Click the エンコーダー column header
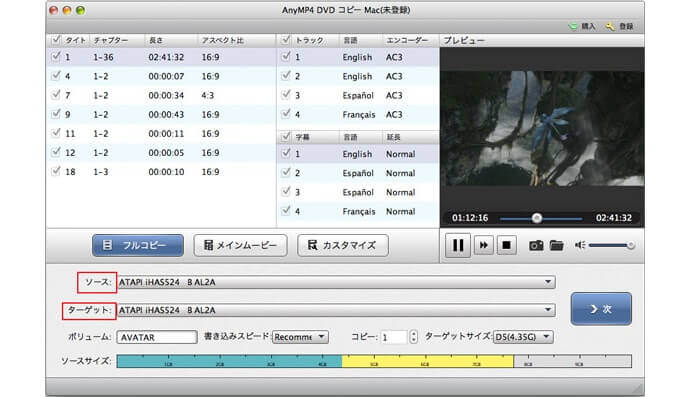This screenshot has height=397, width=696. click(x=411, y=40)
